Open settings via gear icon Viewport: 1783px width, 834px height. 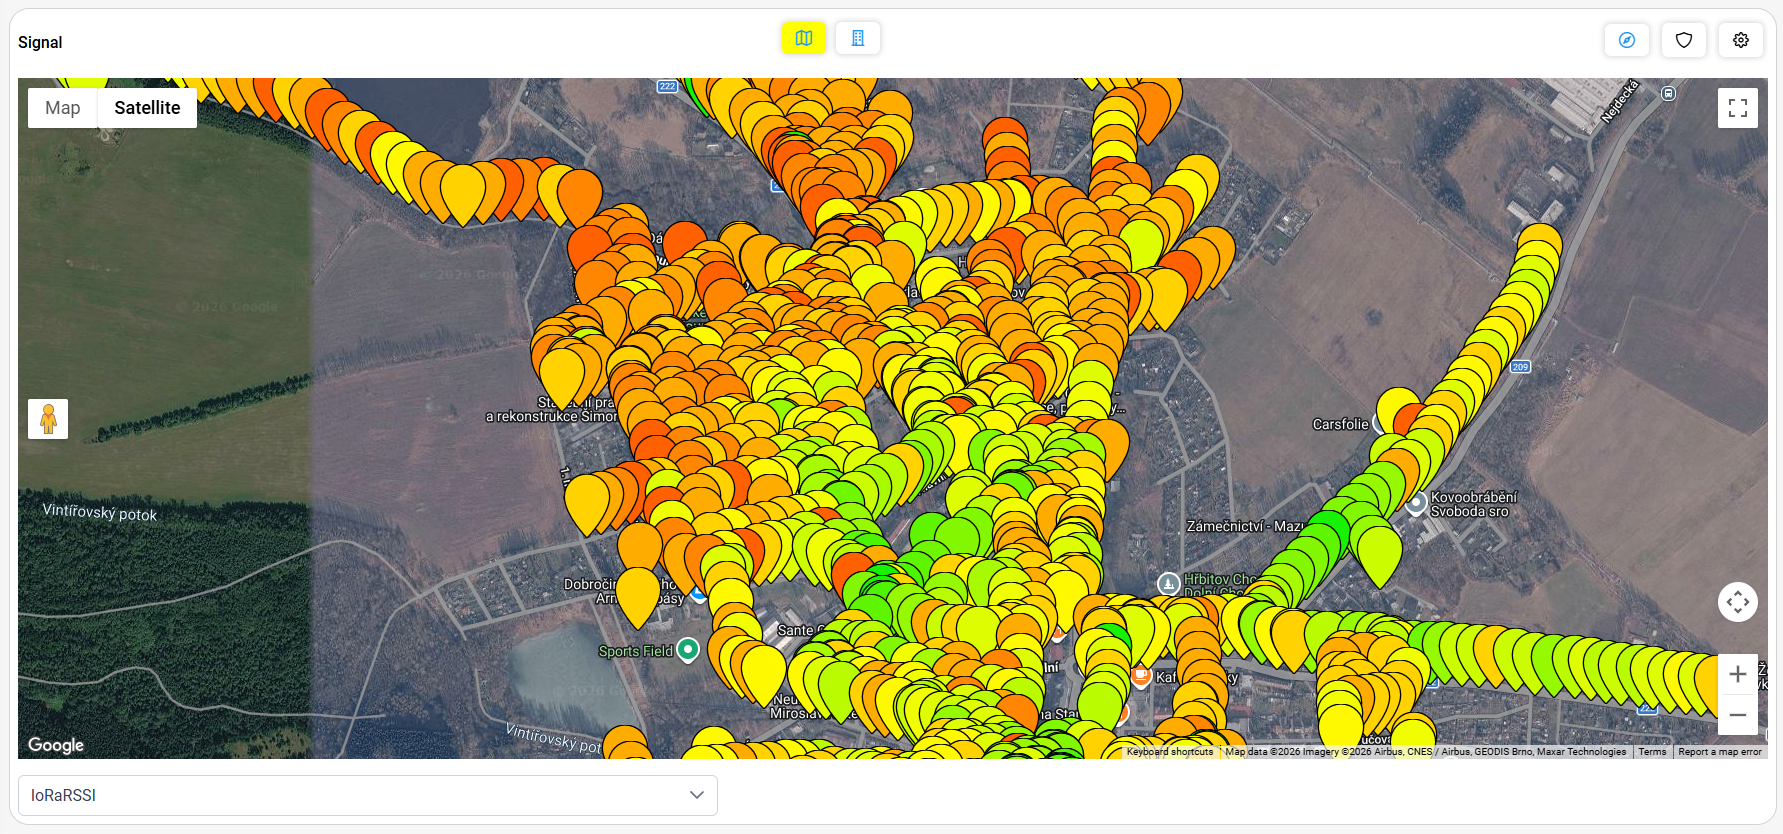coord(1741,40)
